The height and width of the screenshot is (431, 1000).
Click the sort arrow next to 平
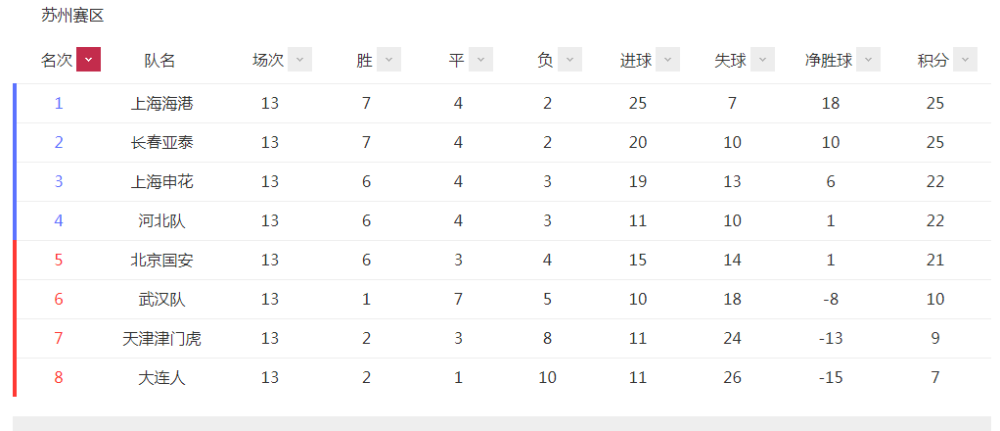click(481, 60)
